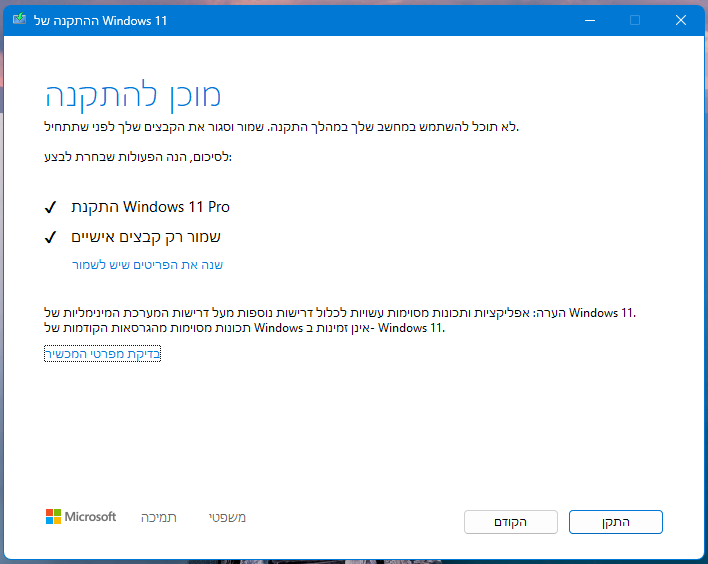Click checkmark next to 'התקנת Windows 11 Pro'
Viewport: 708px width, 564px height.
coord(51,207)
